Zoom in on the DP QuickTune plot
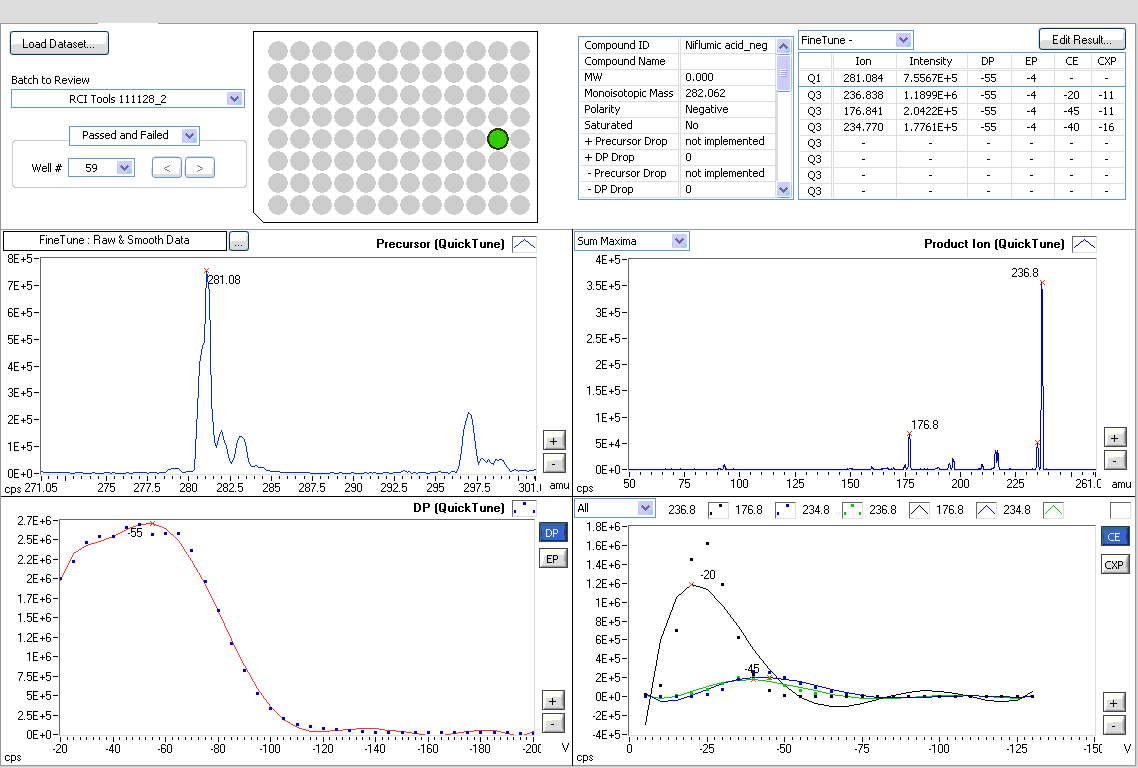The image size is (1138, 768). [x=553, y=700]
